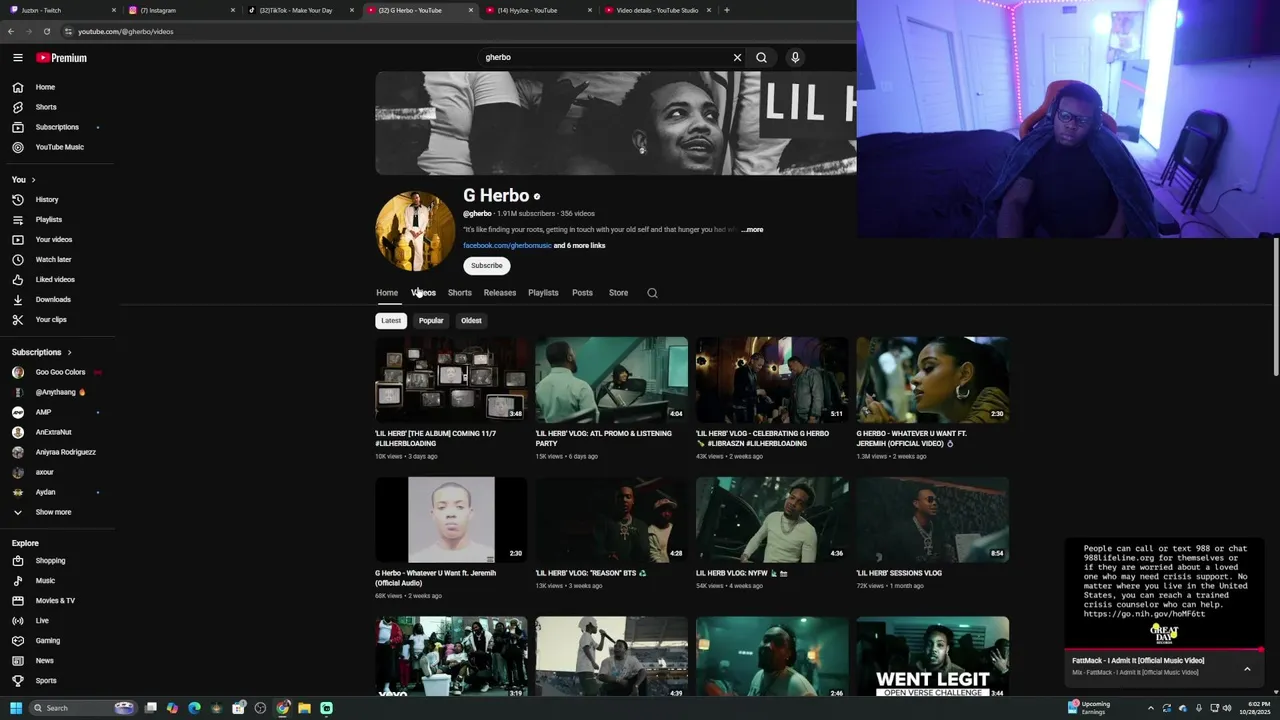
Task: Expand the You section
Action: [x=23, y=180]
